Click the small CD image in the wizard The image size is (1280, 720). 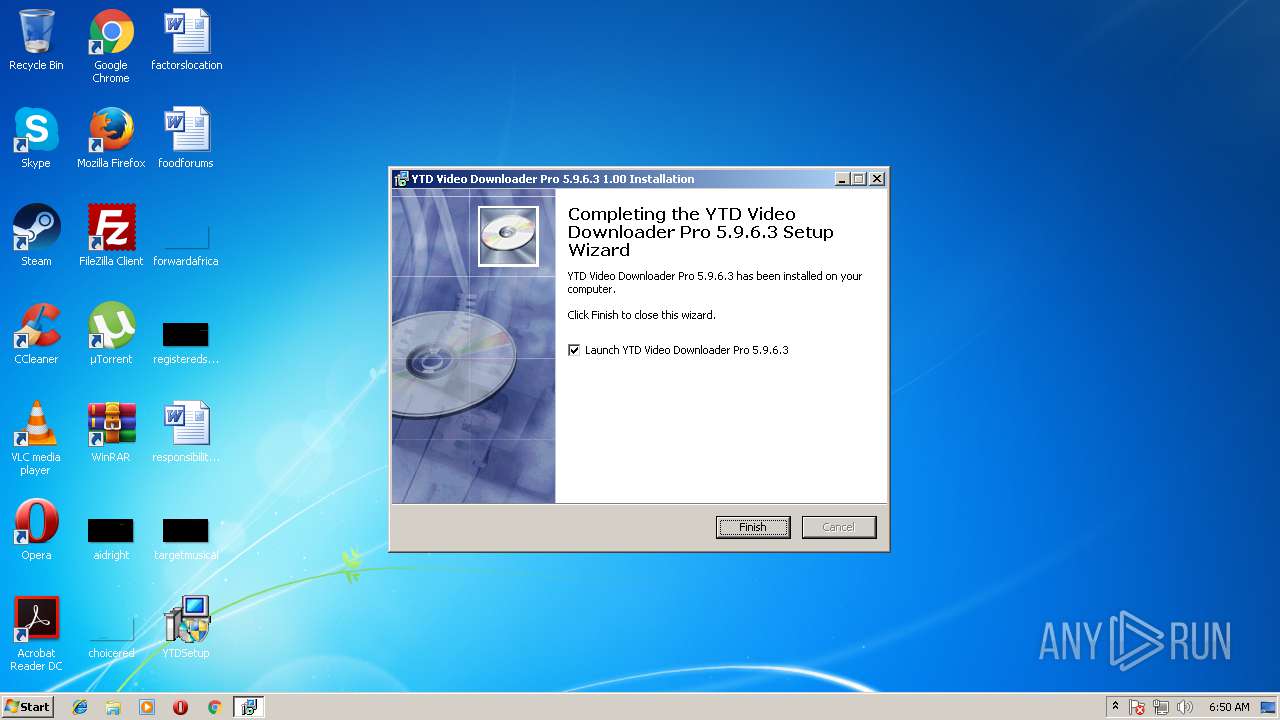pos(508,237)
